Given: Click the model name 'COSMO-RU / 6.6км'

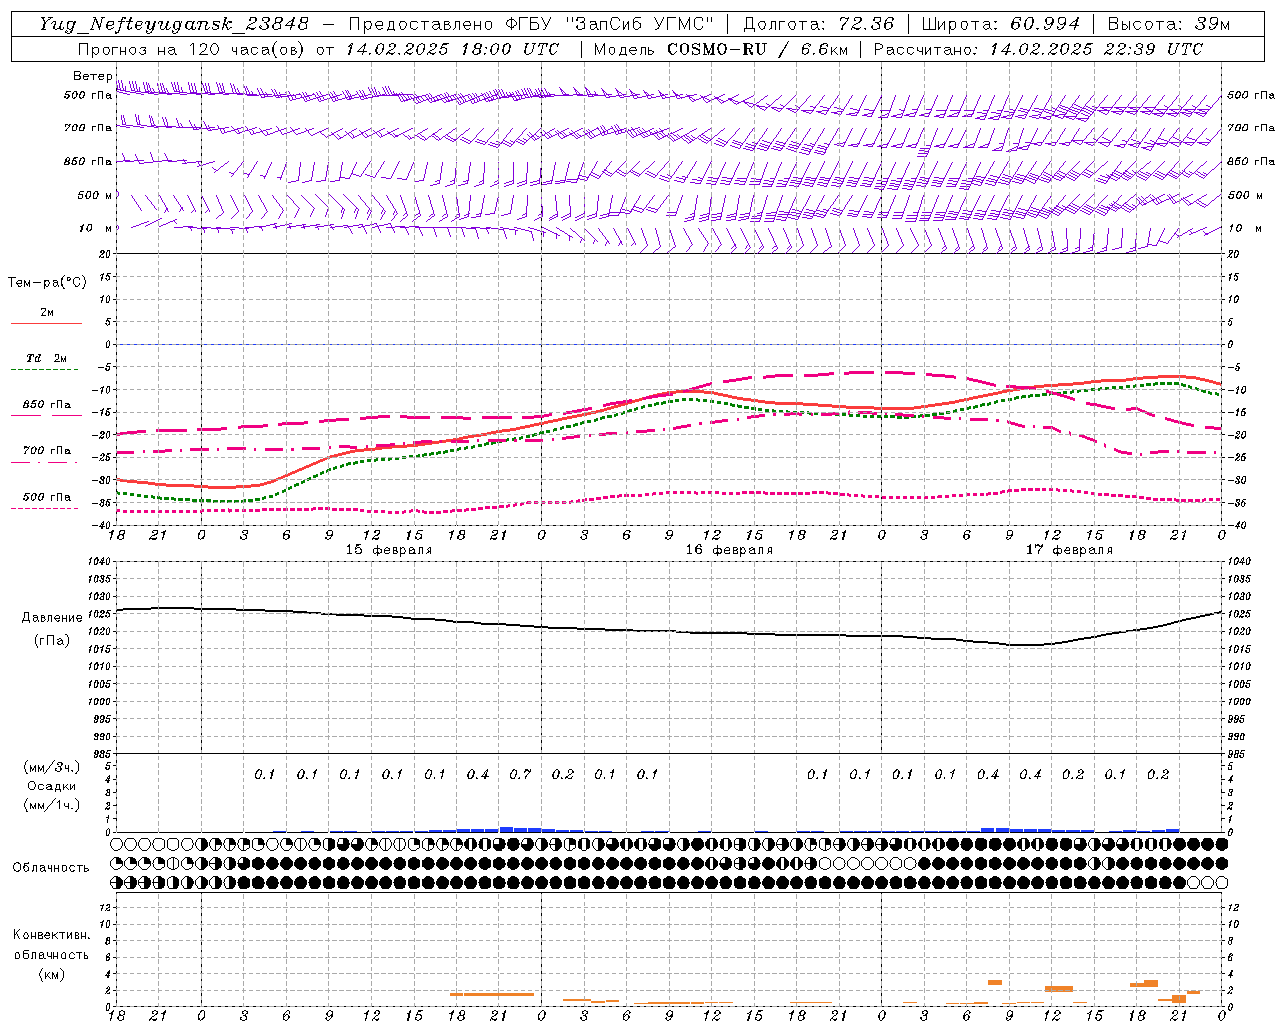Looking at the screenshot, I should pyautogui.click(x=757, y=49).
